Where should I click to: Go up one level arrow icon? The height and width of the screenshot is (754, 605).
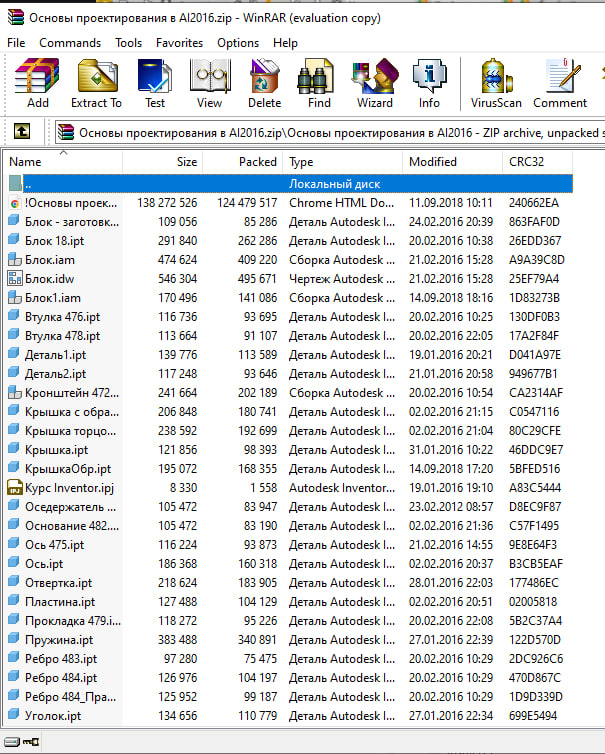click(x=22, y=131)
